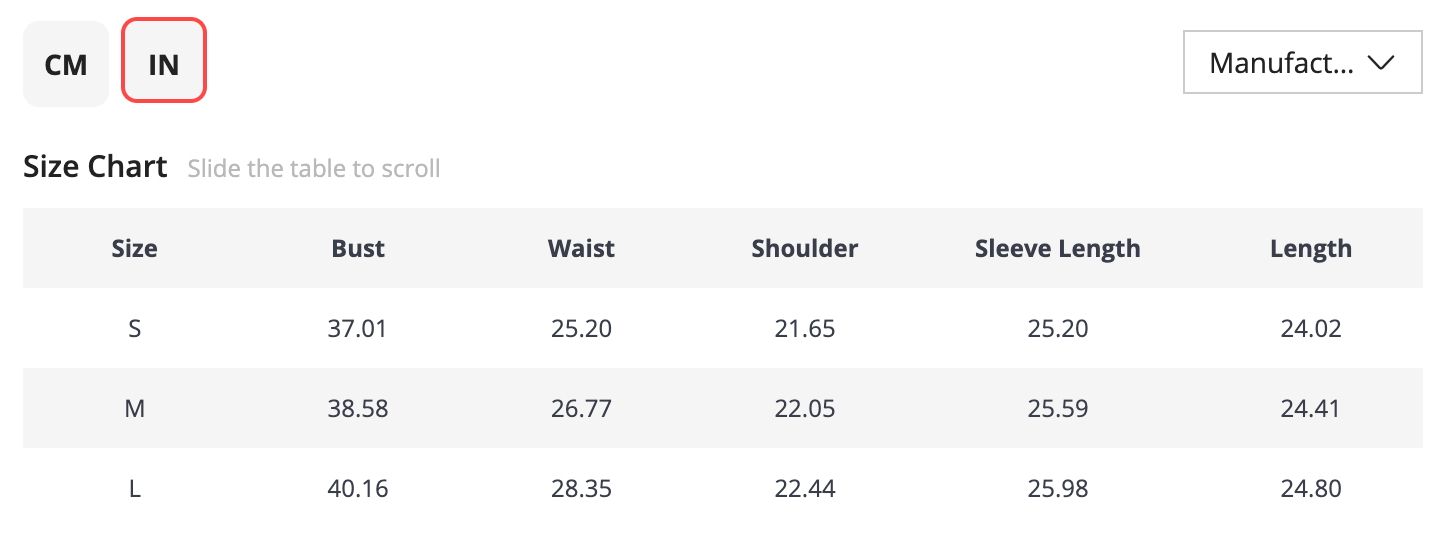Click the Sleeve Length column header
Viewport: 1446px width, 542px height.
(1058, 248)
